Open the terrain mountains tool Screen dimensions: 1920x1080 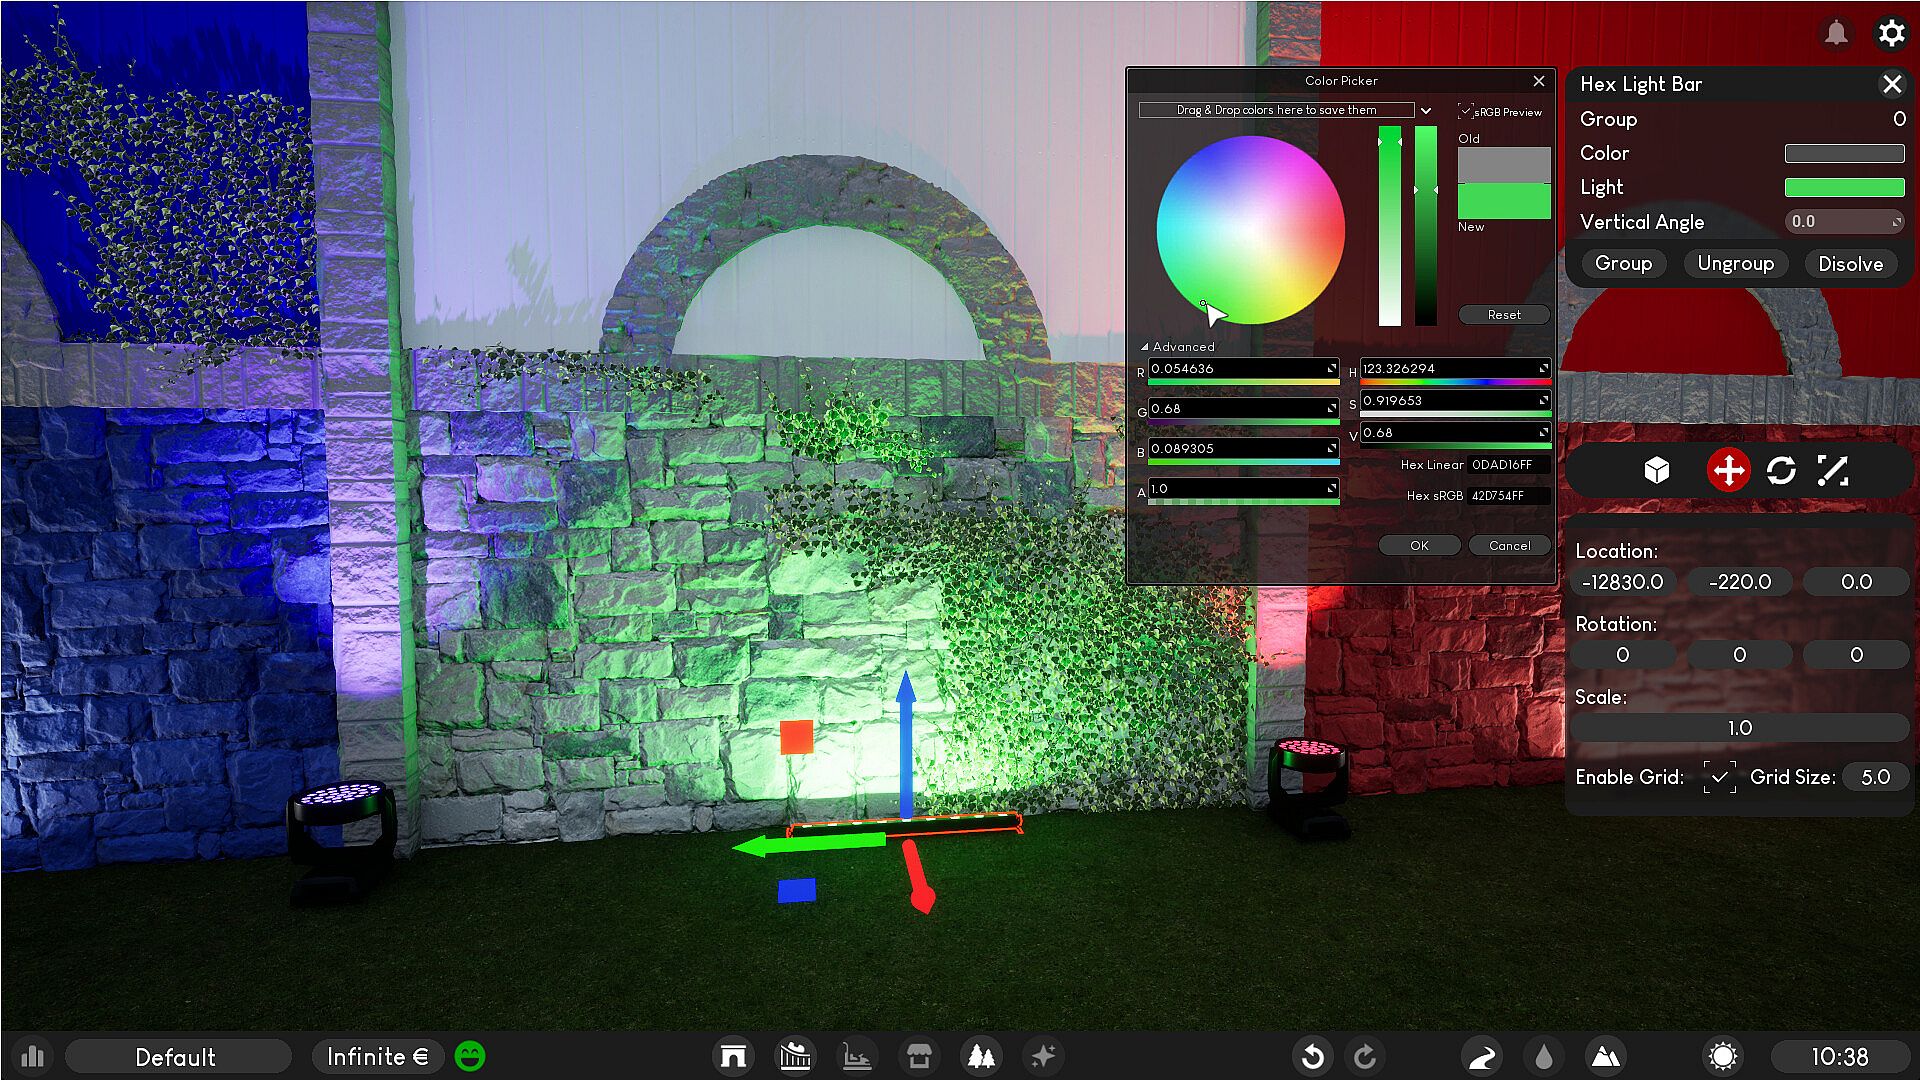(1605, 1056)
